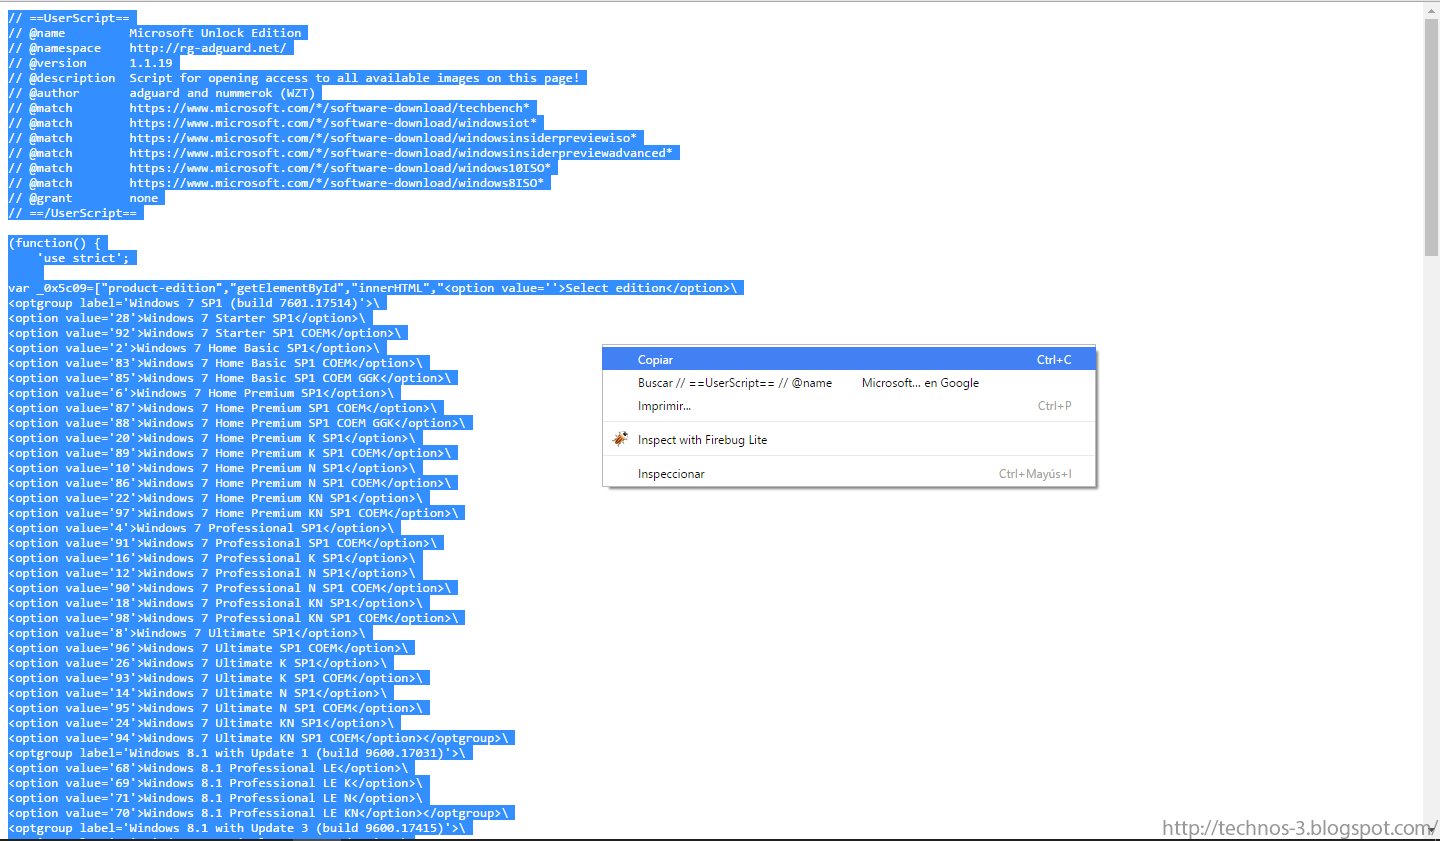
Task: Click the techbench match URL
Action: 329,108
